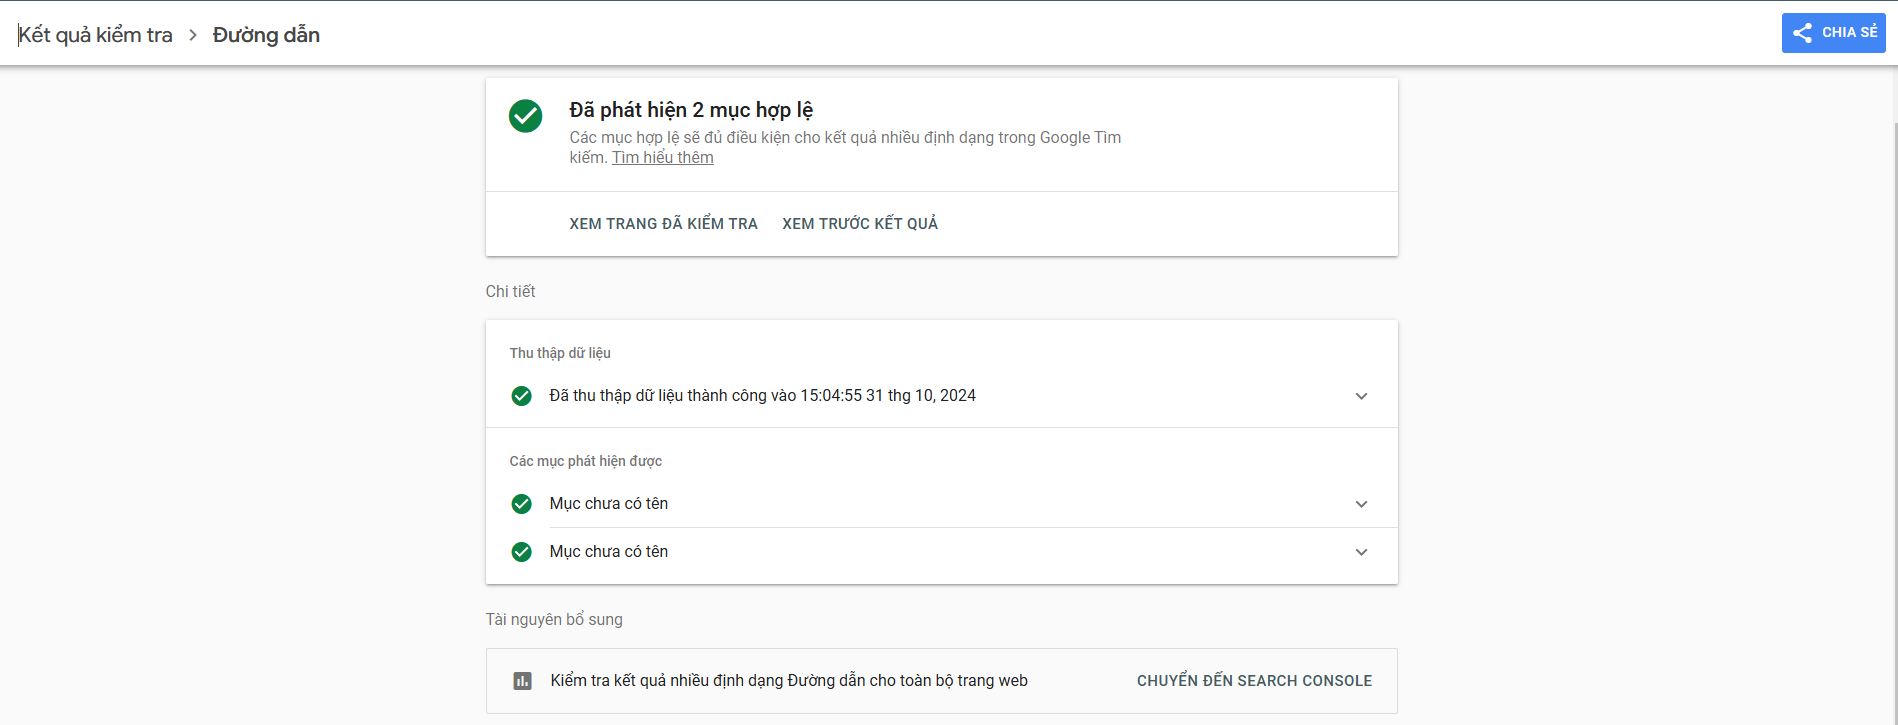1898x725 pixels.
Task: Click the Tài nguyên bổ sung heading
Action: pyautogui.click(x=554, y=620)
